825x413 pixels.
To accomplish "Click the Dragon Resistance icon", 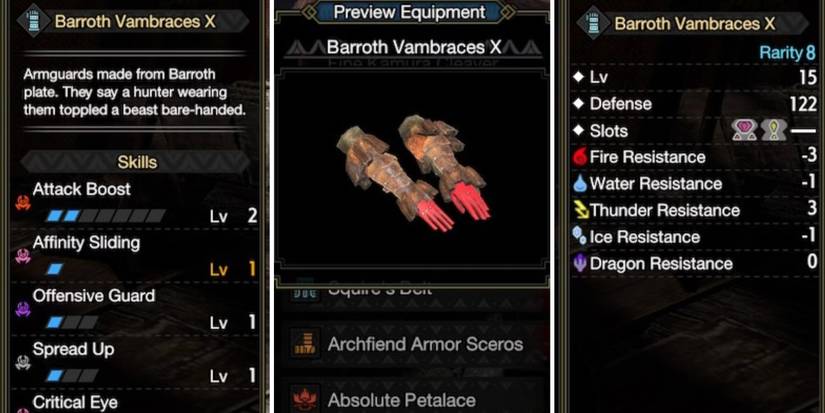I will click(x=580, y=264).
